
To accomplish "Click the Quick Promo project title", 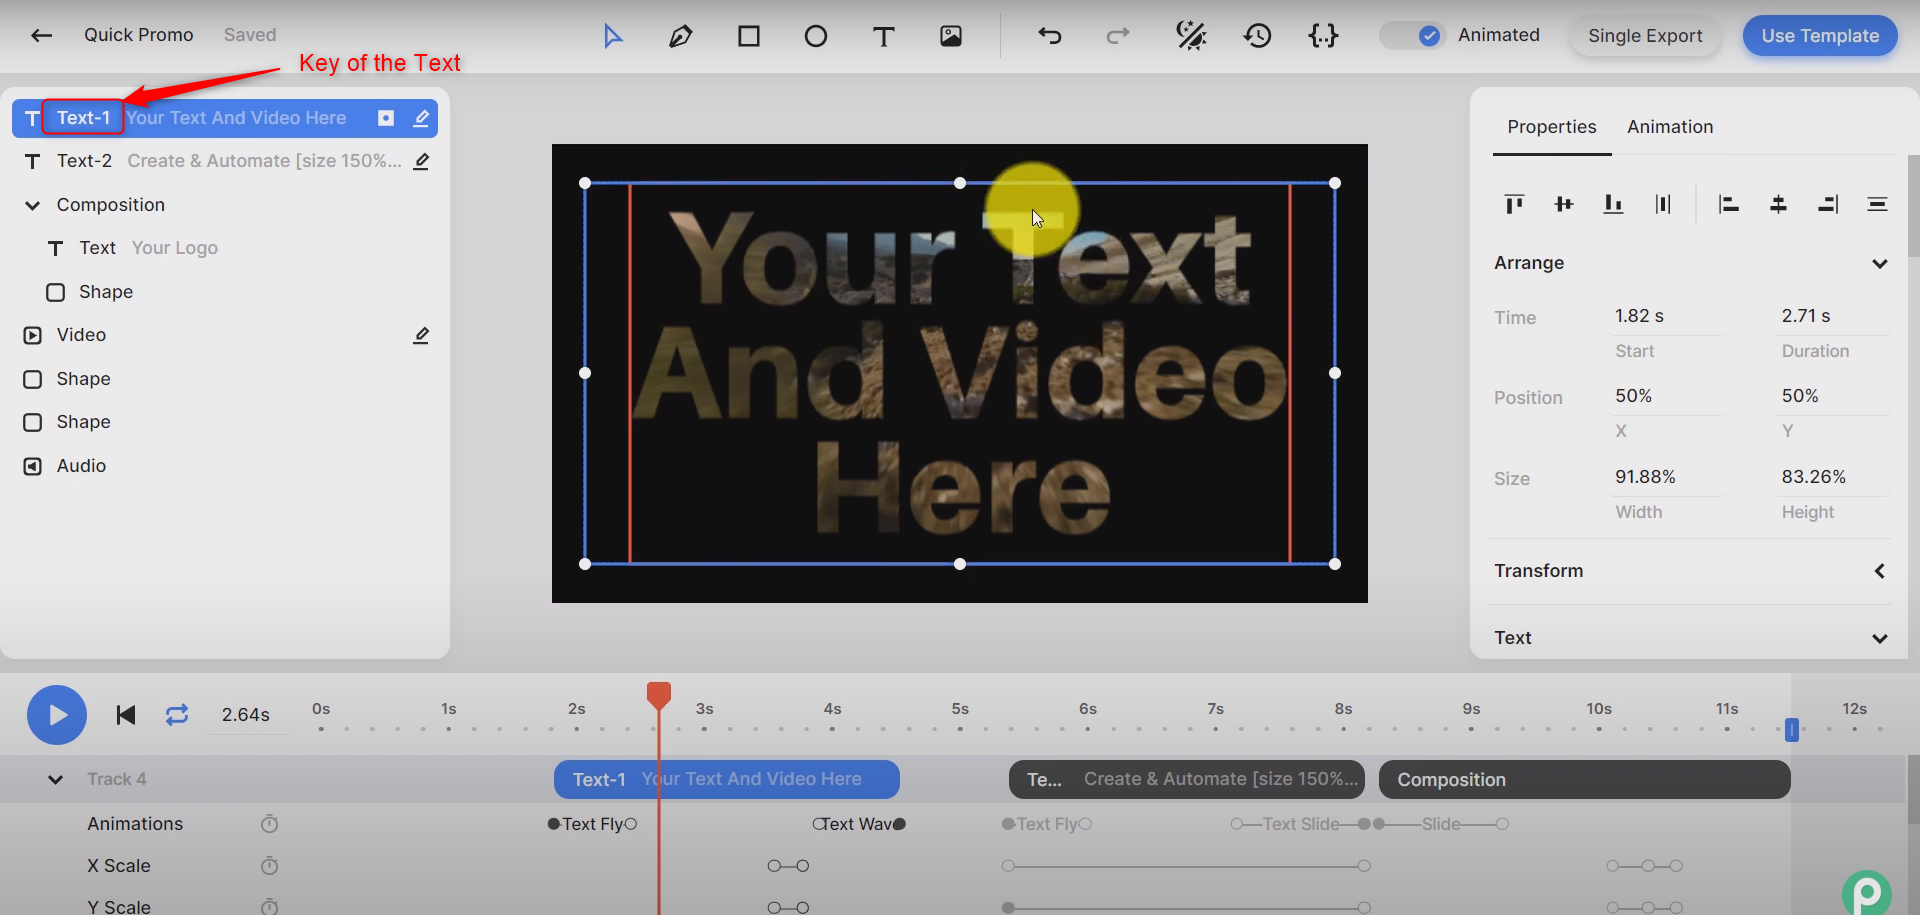I will pos(139,35).
